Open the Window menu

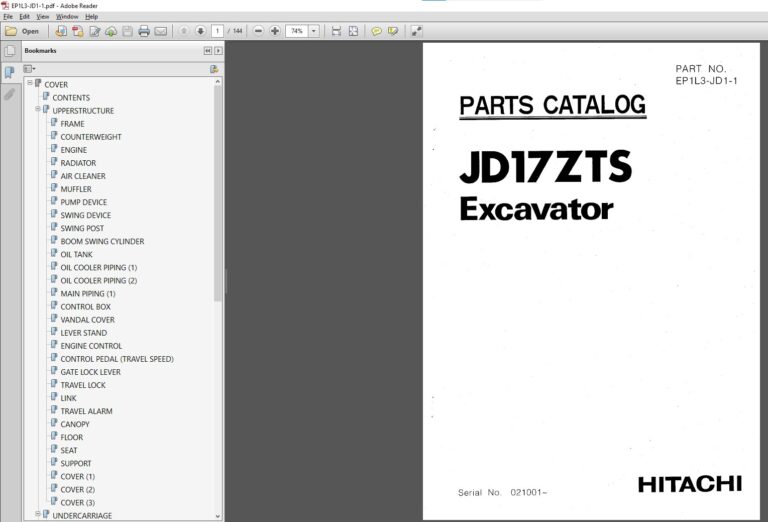(x=67, y=17)
